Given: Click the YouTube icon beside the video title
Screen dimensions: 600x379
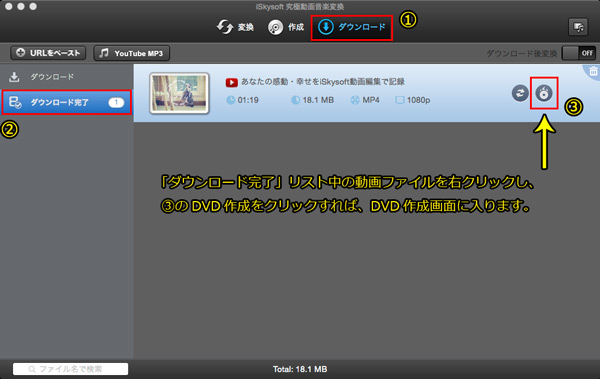Looking at the screenshot, I should 232,82.
